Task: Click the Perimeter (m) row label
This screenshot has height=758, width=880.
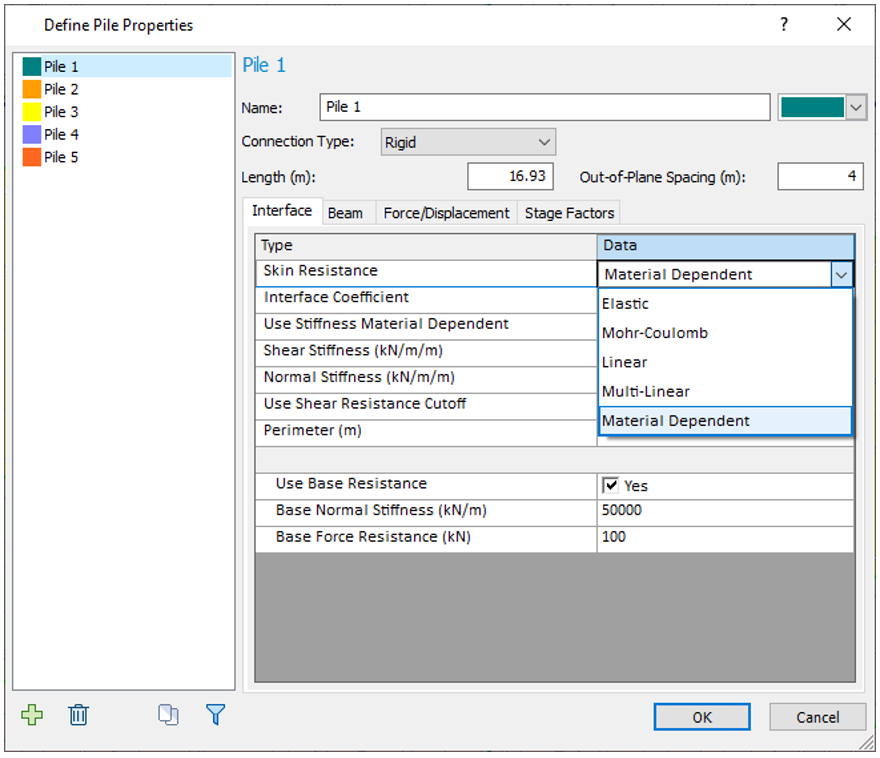Action: [313, 430]
